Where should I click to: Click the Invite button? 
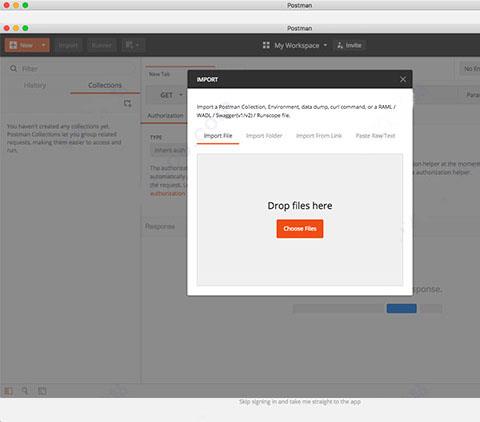click(349, 45)
